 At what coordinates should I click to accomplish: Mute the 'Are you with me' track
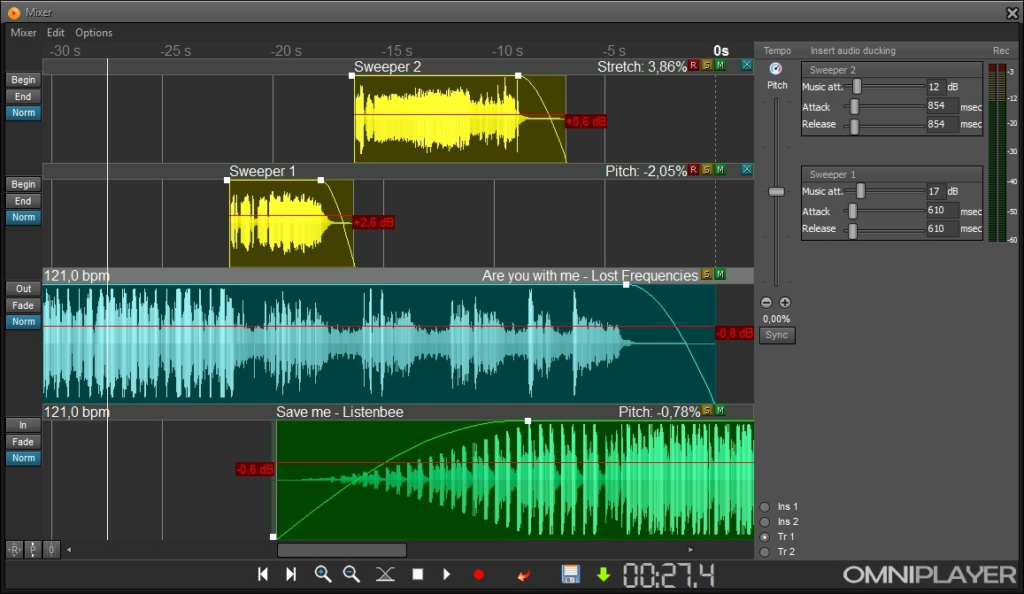pyautogui.click(x=720, y=274)
